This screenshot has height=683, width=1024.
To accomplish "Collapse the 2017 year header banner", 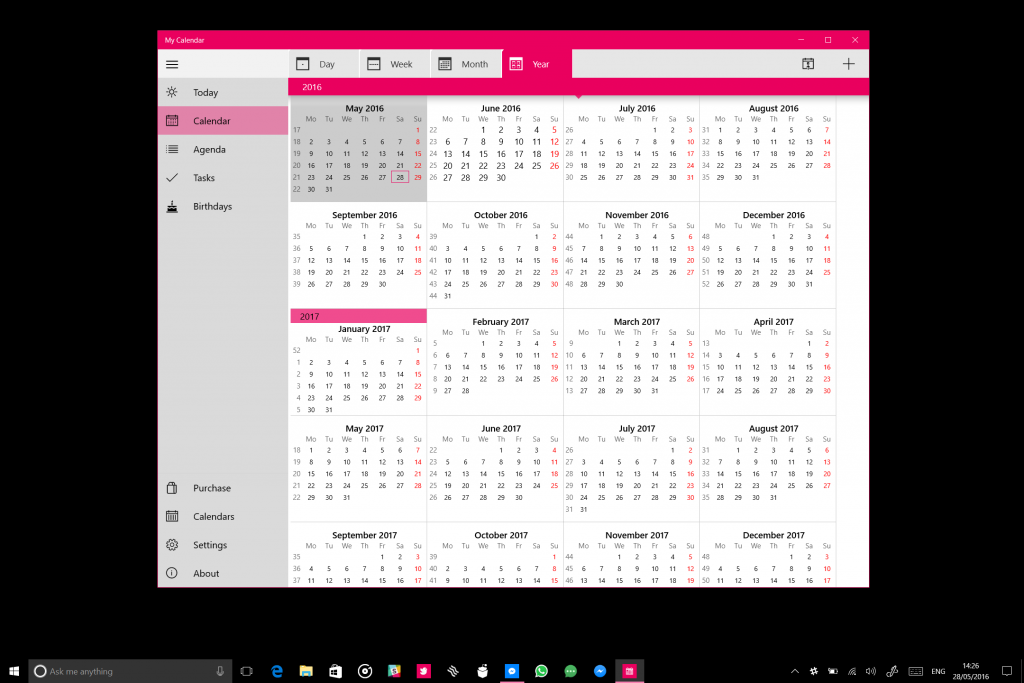I will pos(312,315).
